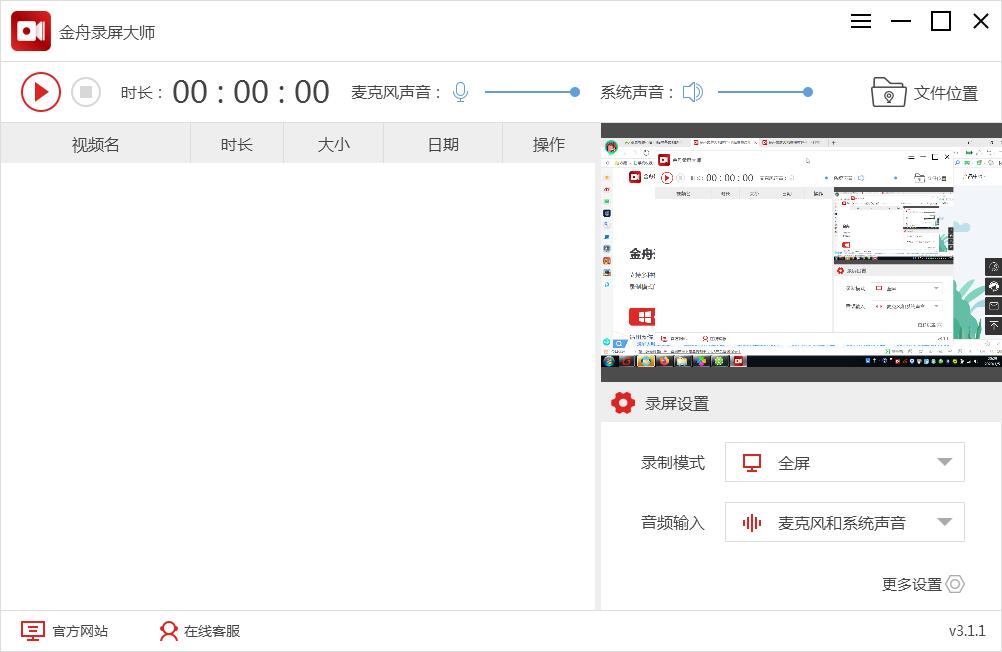Click the microphone volume icon

point(459,91)
